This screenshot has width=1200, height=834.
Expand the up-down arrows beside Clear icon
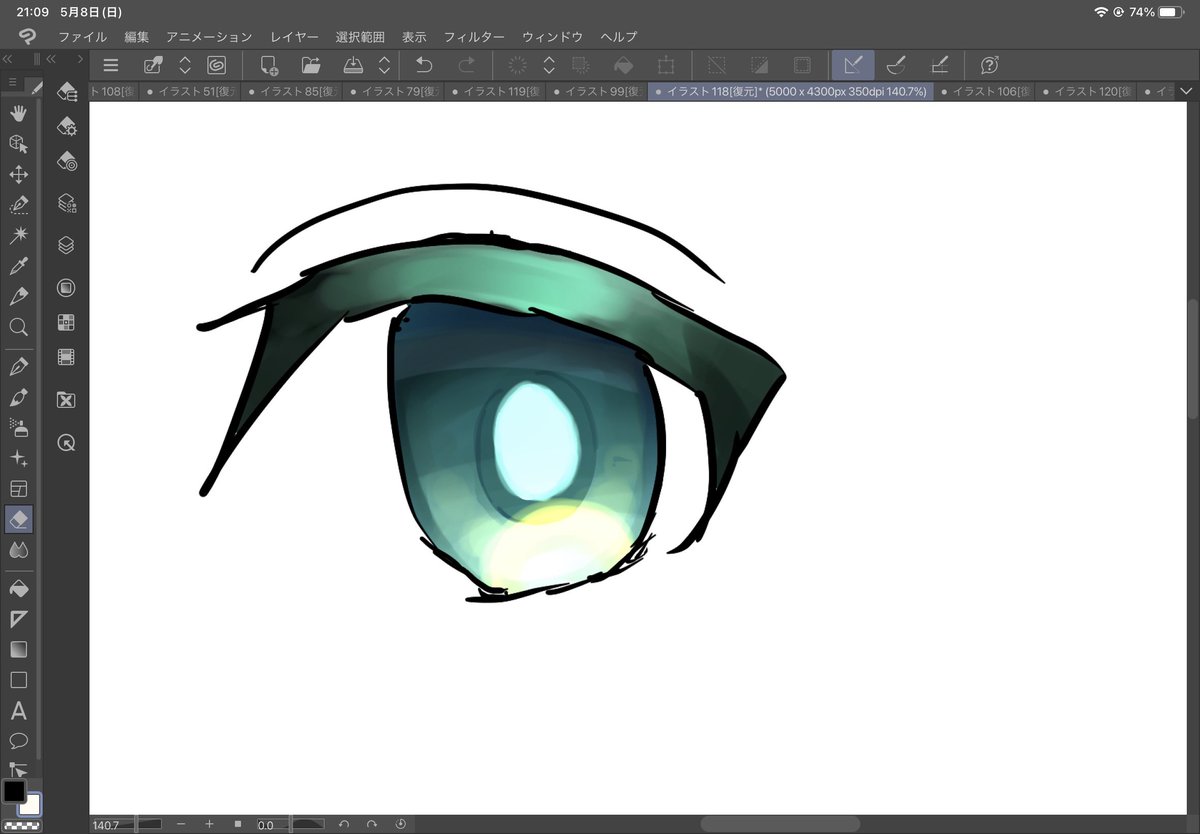(x=549, y=65)
